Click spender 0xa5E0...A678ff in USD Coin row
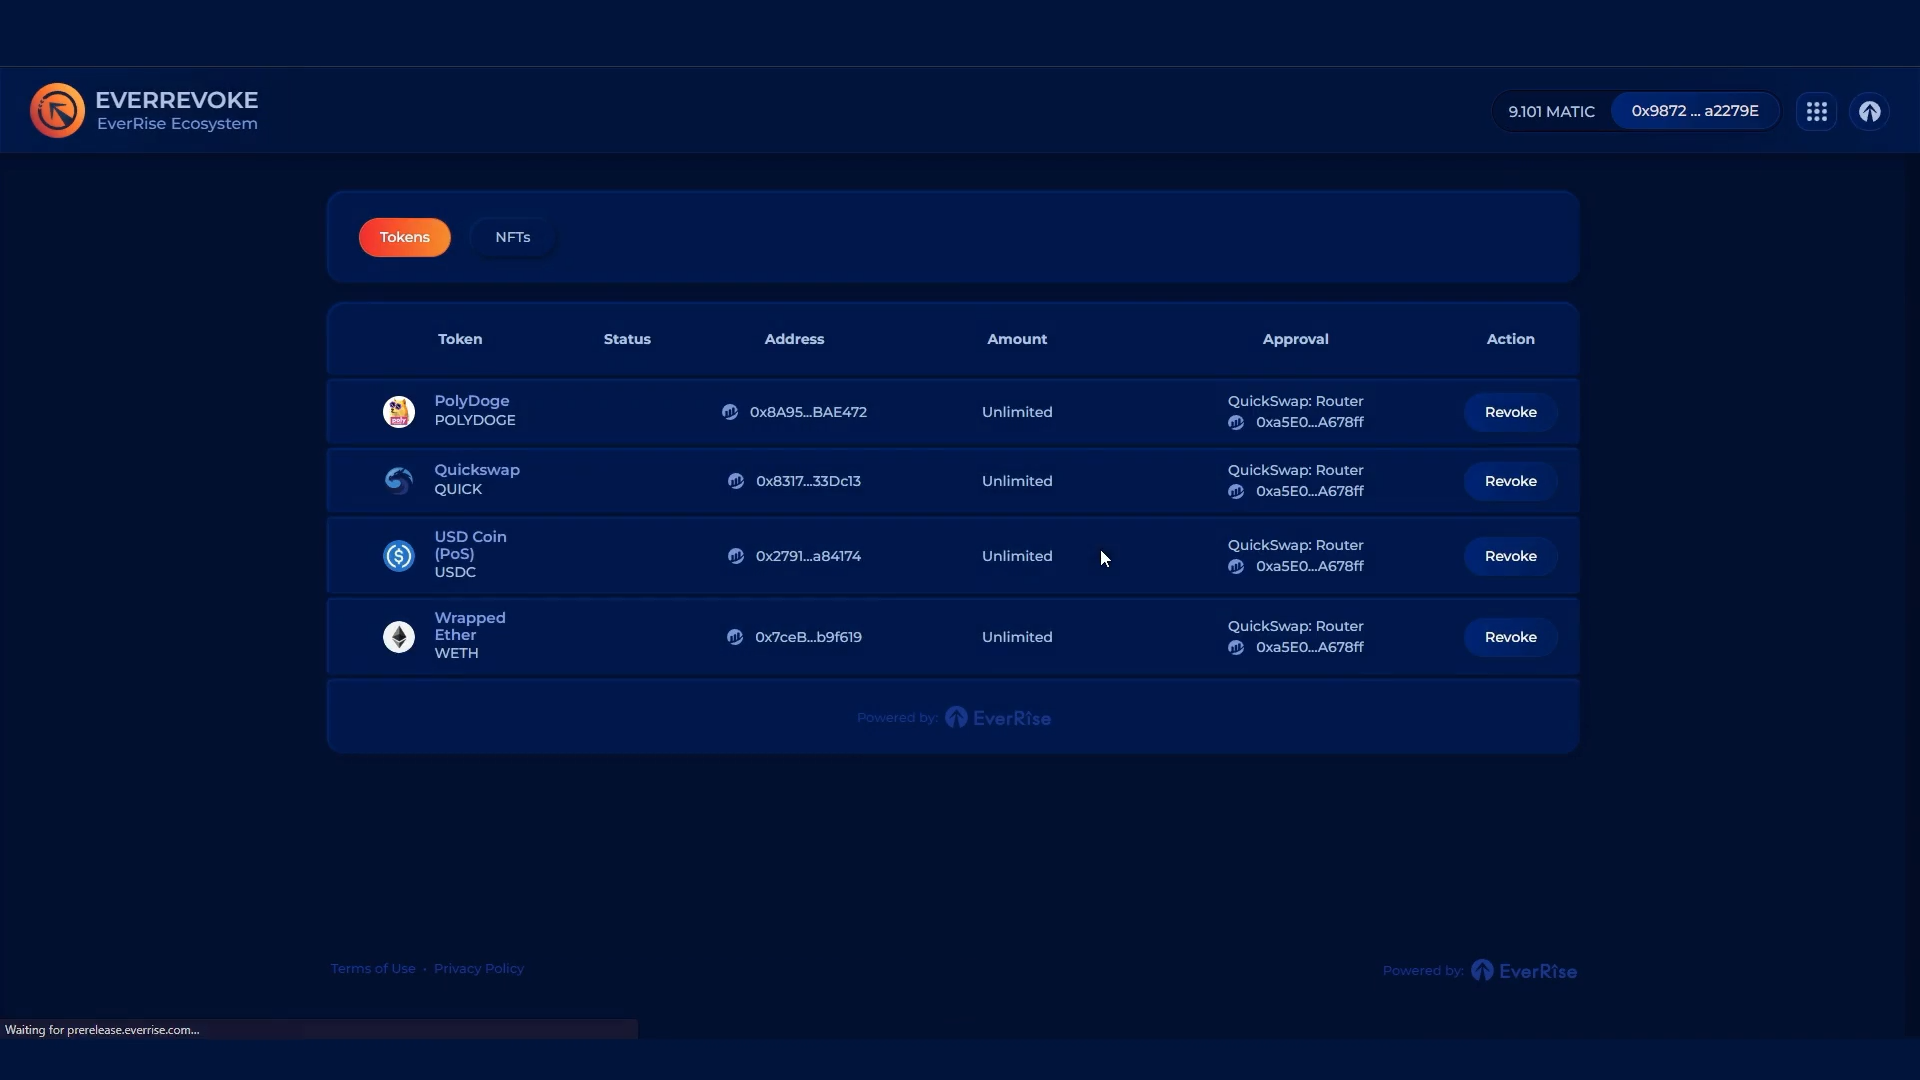Screen dimensions: 1920x1080 pyautogui.click(x=1309, y=567)
